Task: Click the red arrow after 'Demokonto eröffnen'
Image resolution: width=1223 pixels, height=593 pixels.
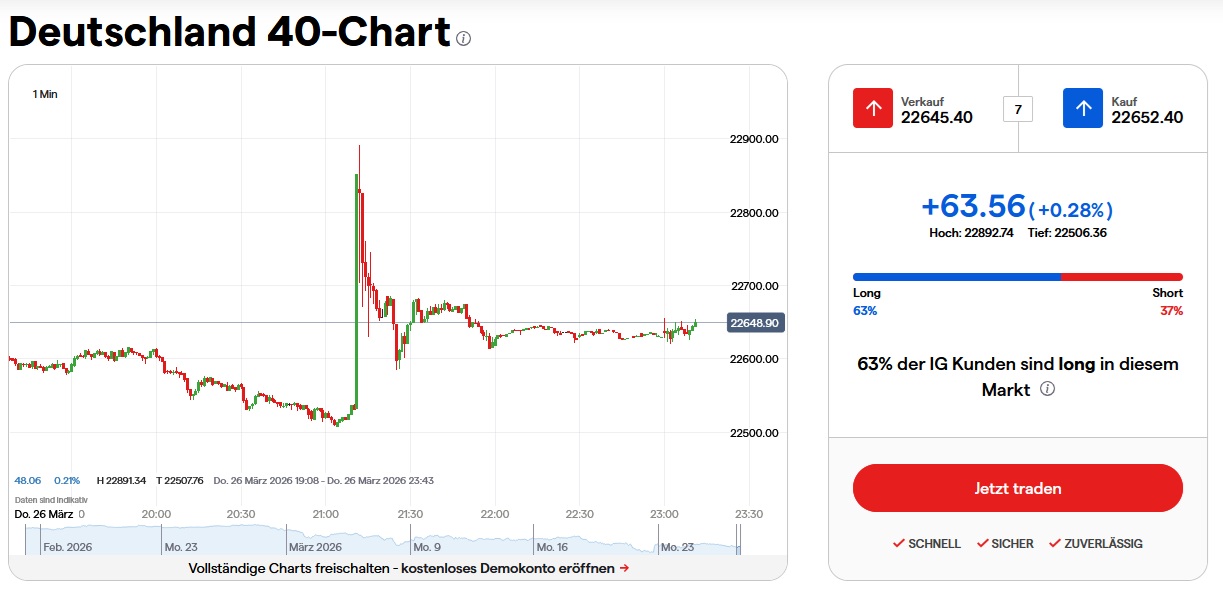Action: coord(624,568)
